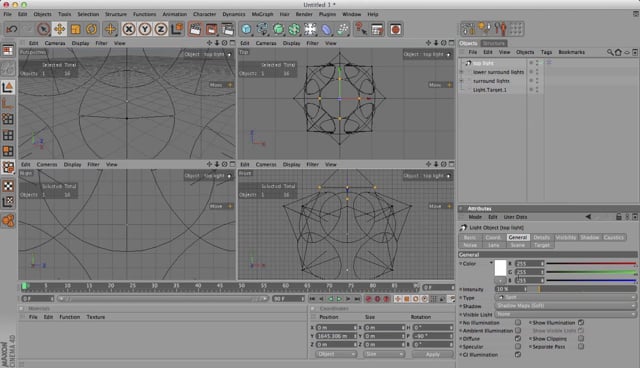
Task: Toggle X axis lock
Action: (129, 29)
